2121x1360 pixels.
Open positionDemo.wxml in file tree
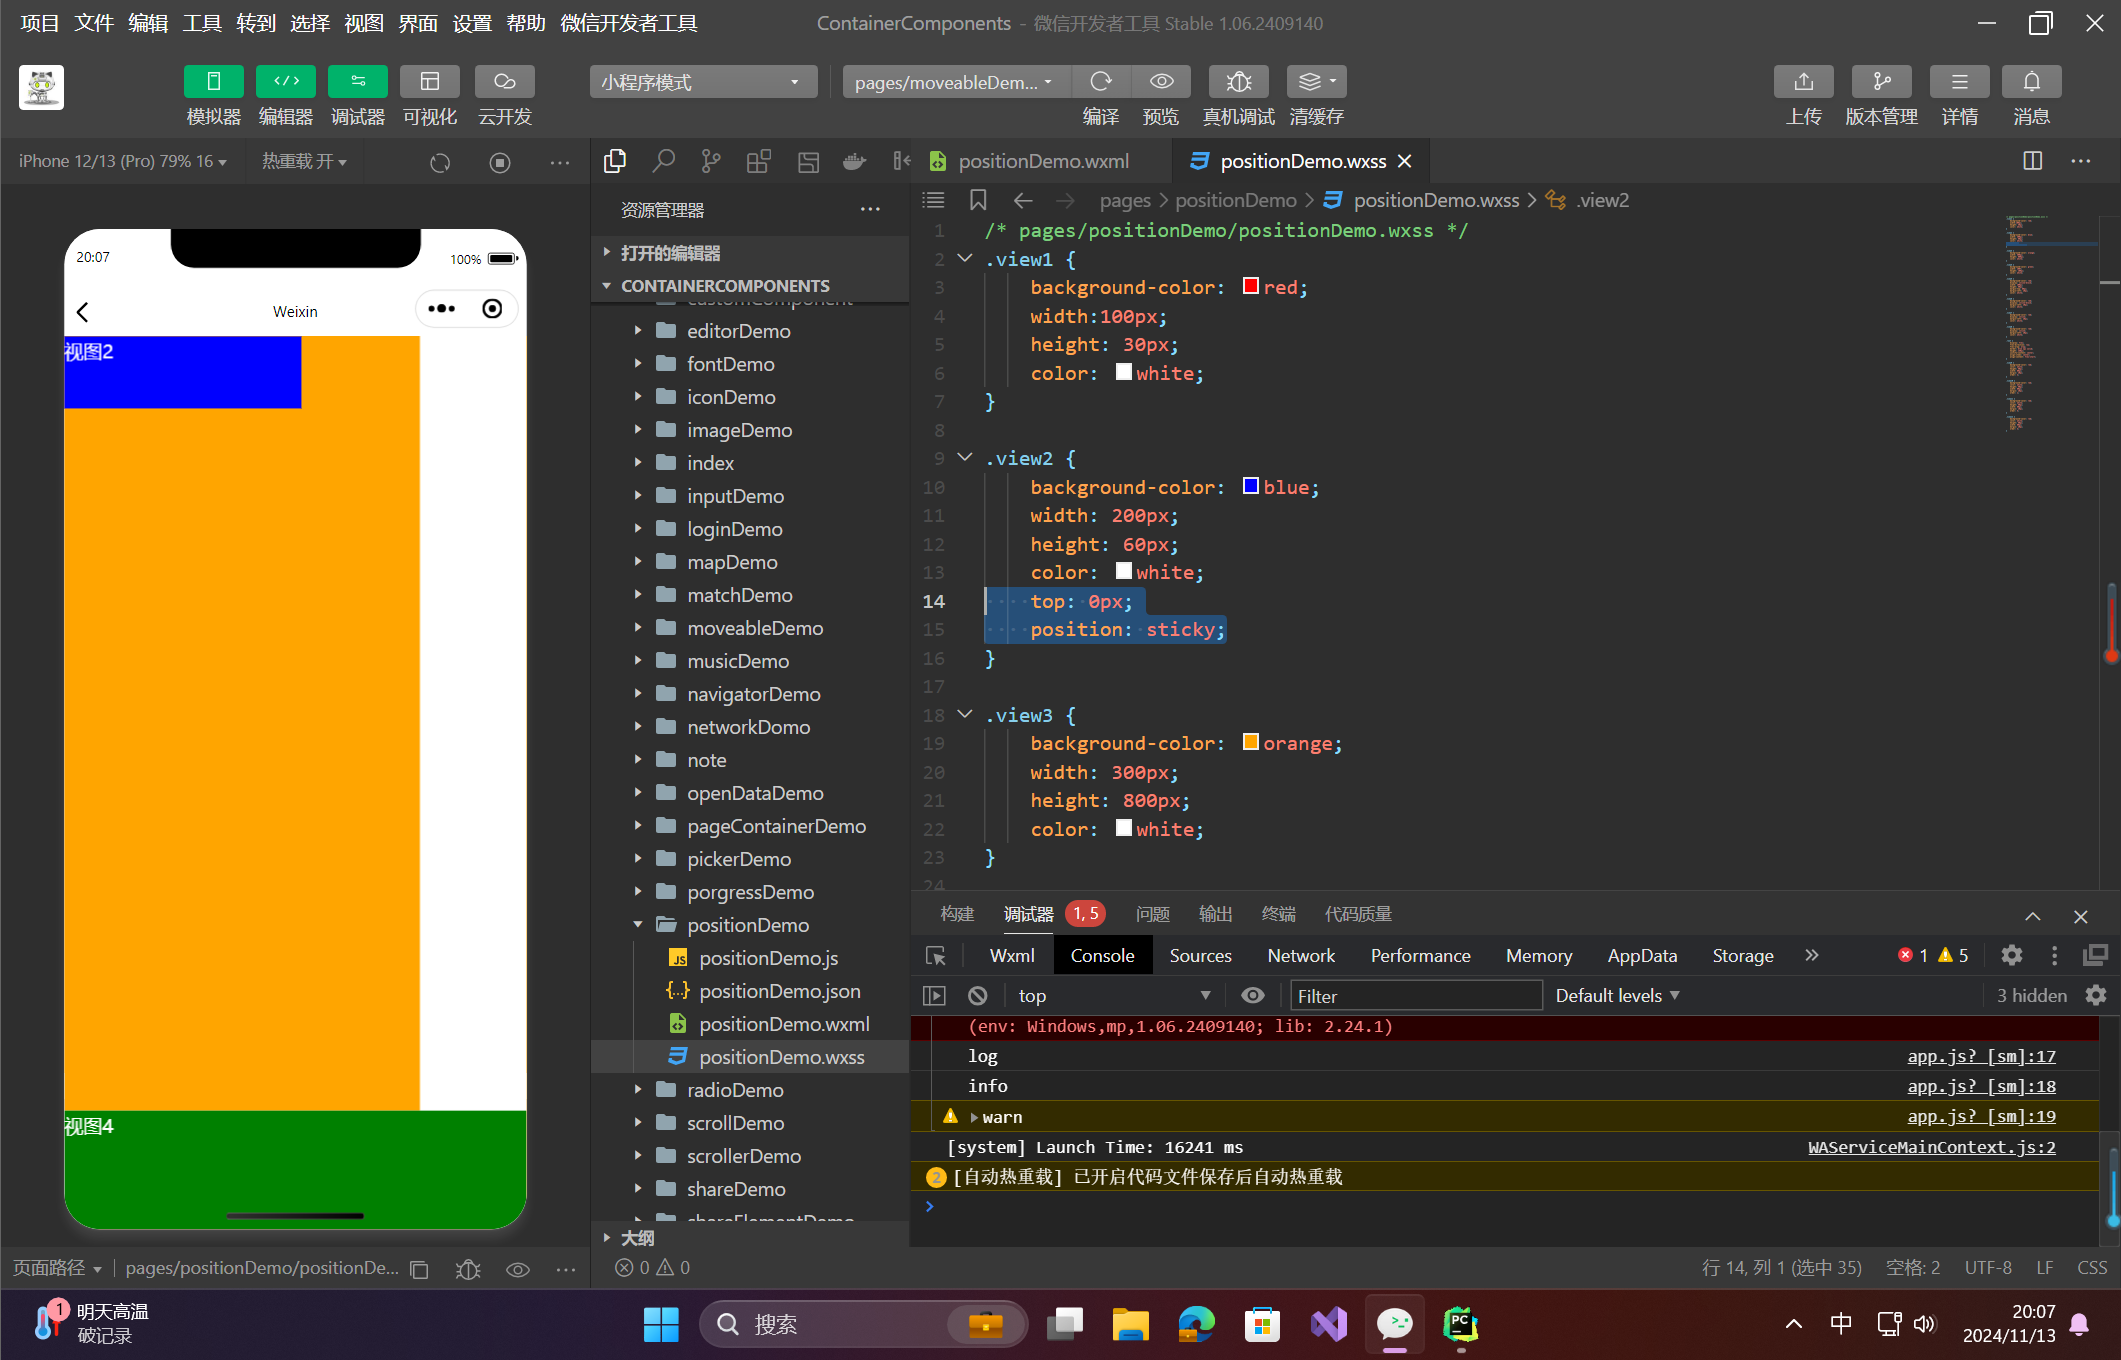click(x=783, y=1024)
